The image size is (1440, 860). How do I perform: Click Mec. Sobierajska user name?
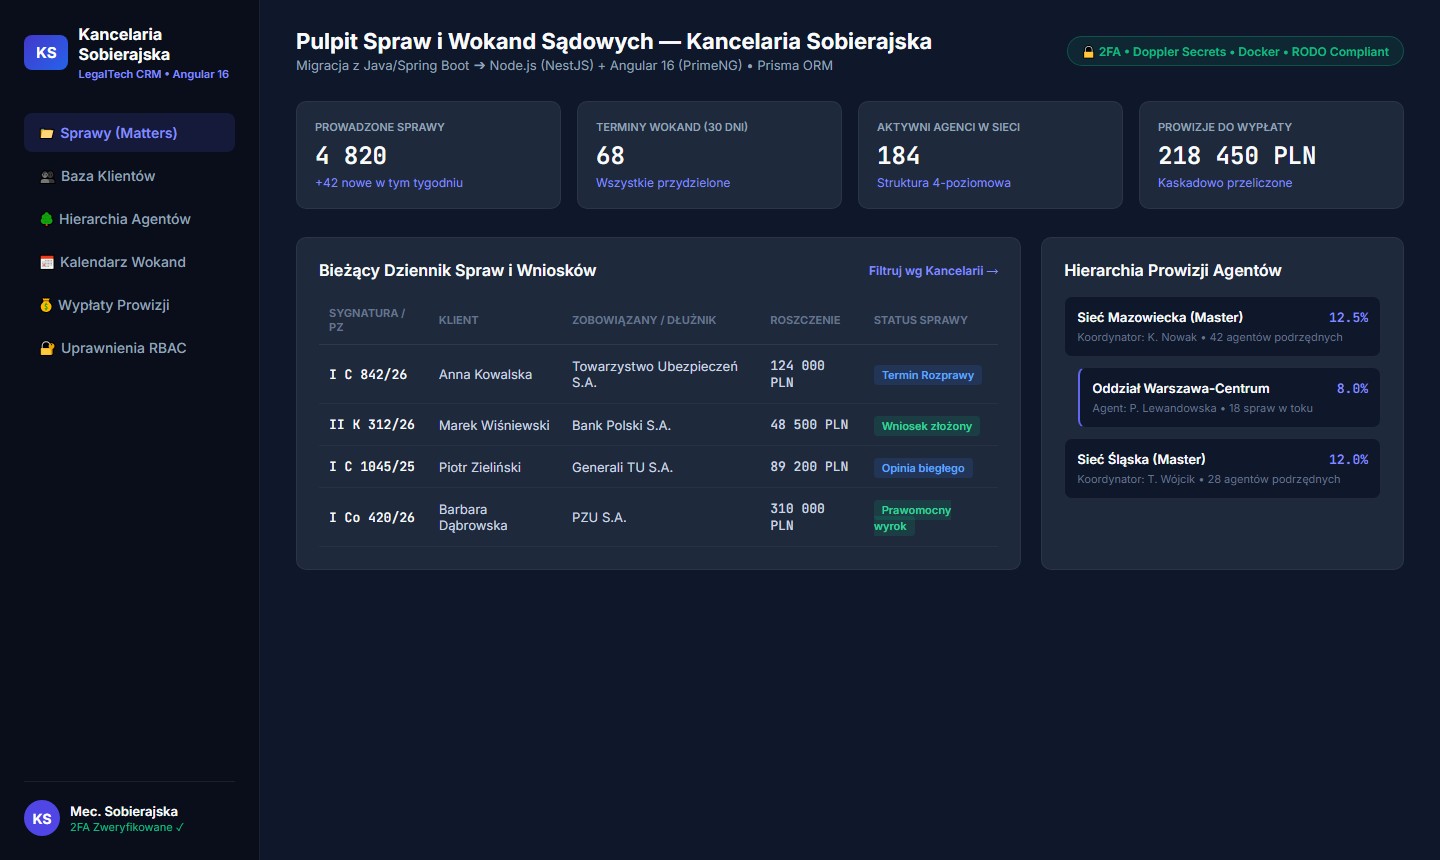[x=124, y=811]
